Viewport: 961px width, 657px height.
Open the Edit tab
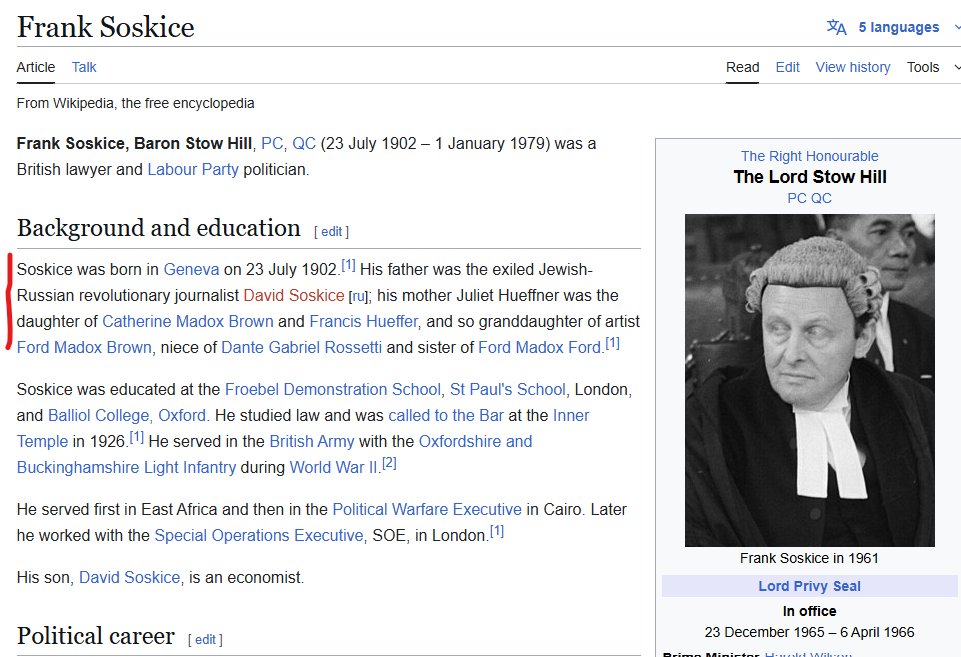788,67
